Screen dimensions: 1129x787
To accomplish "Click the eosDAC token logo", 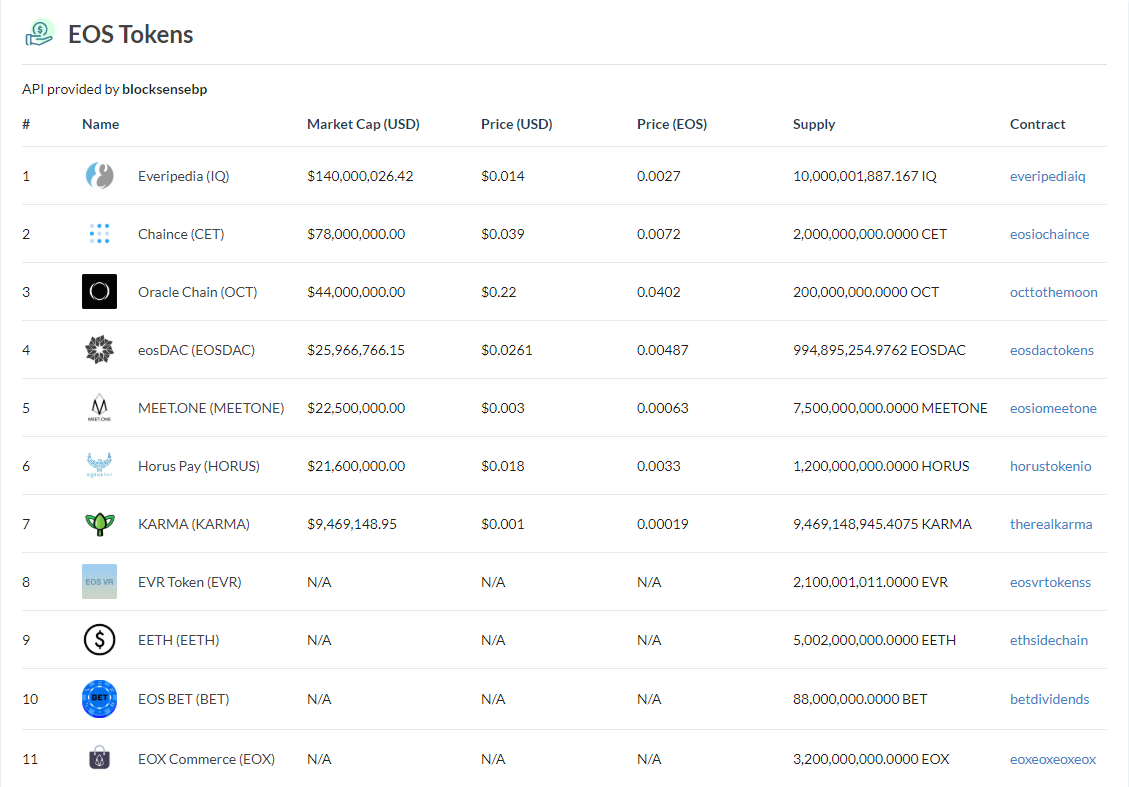I will pyautogui.click(x=99, y=350).
